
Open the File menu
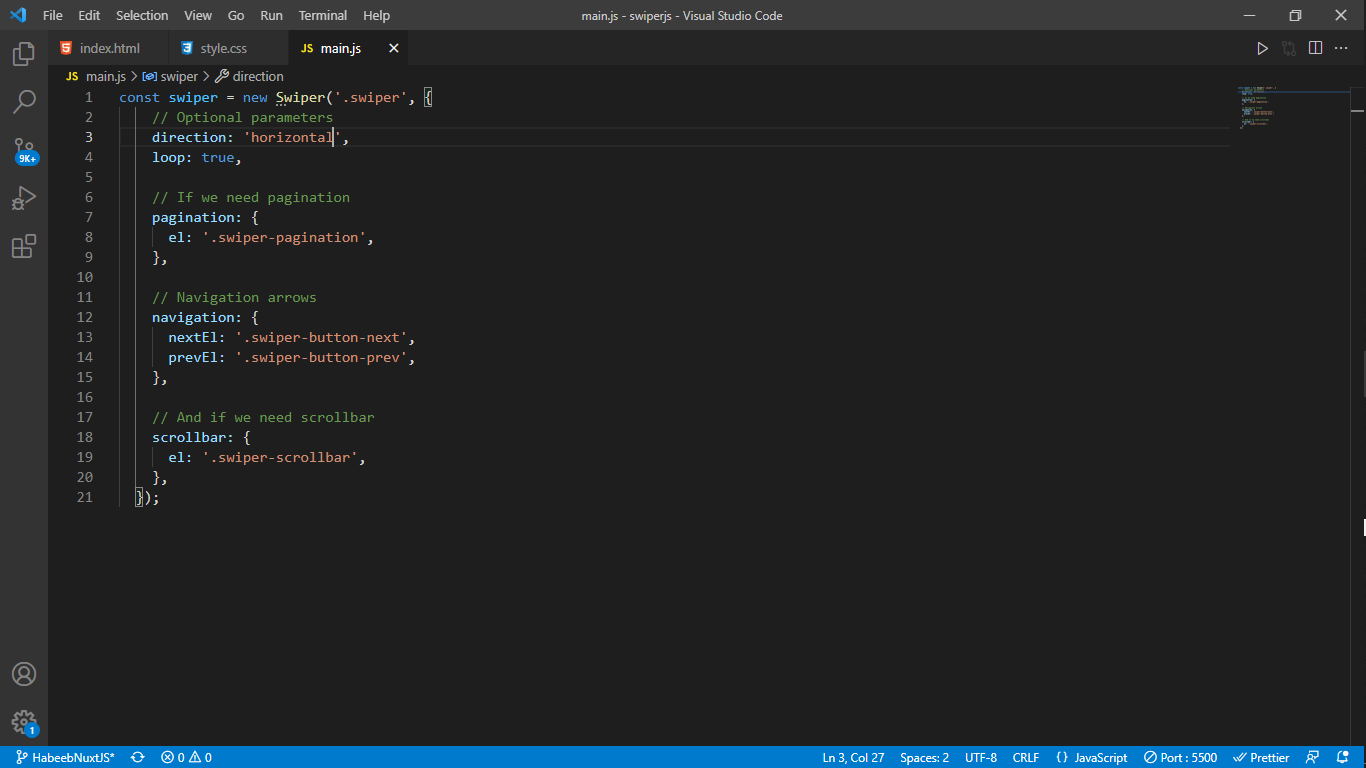(x=52, y=15)
